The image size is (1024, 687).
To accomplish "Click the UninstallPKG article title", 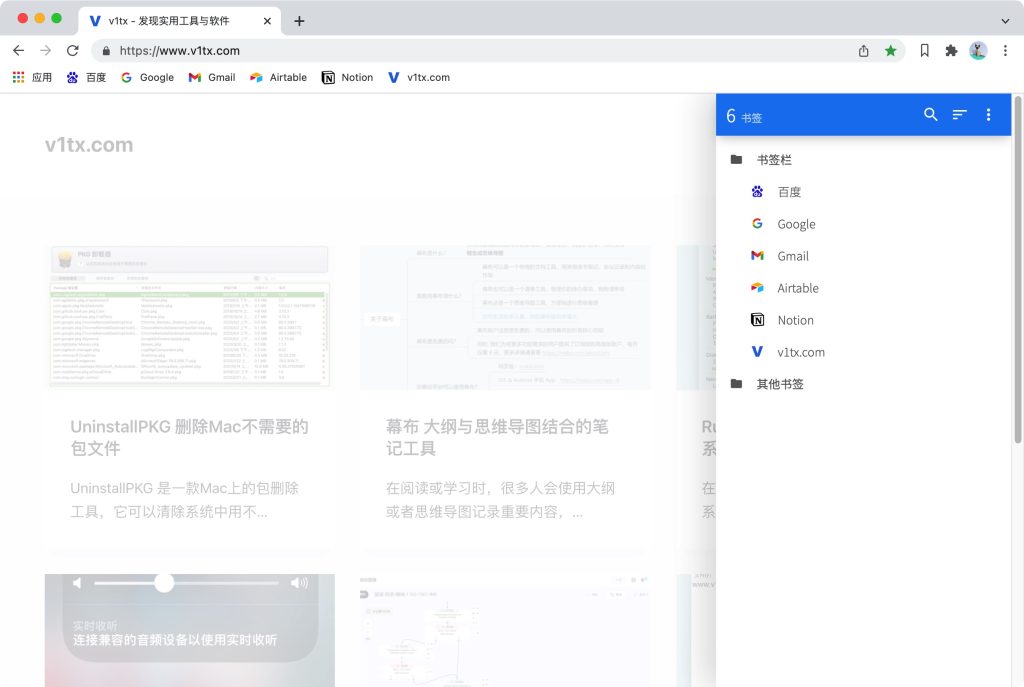I will tap(189, 438).
